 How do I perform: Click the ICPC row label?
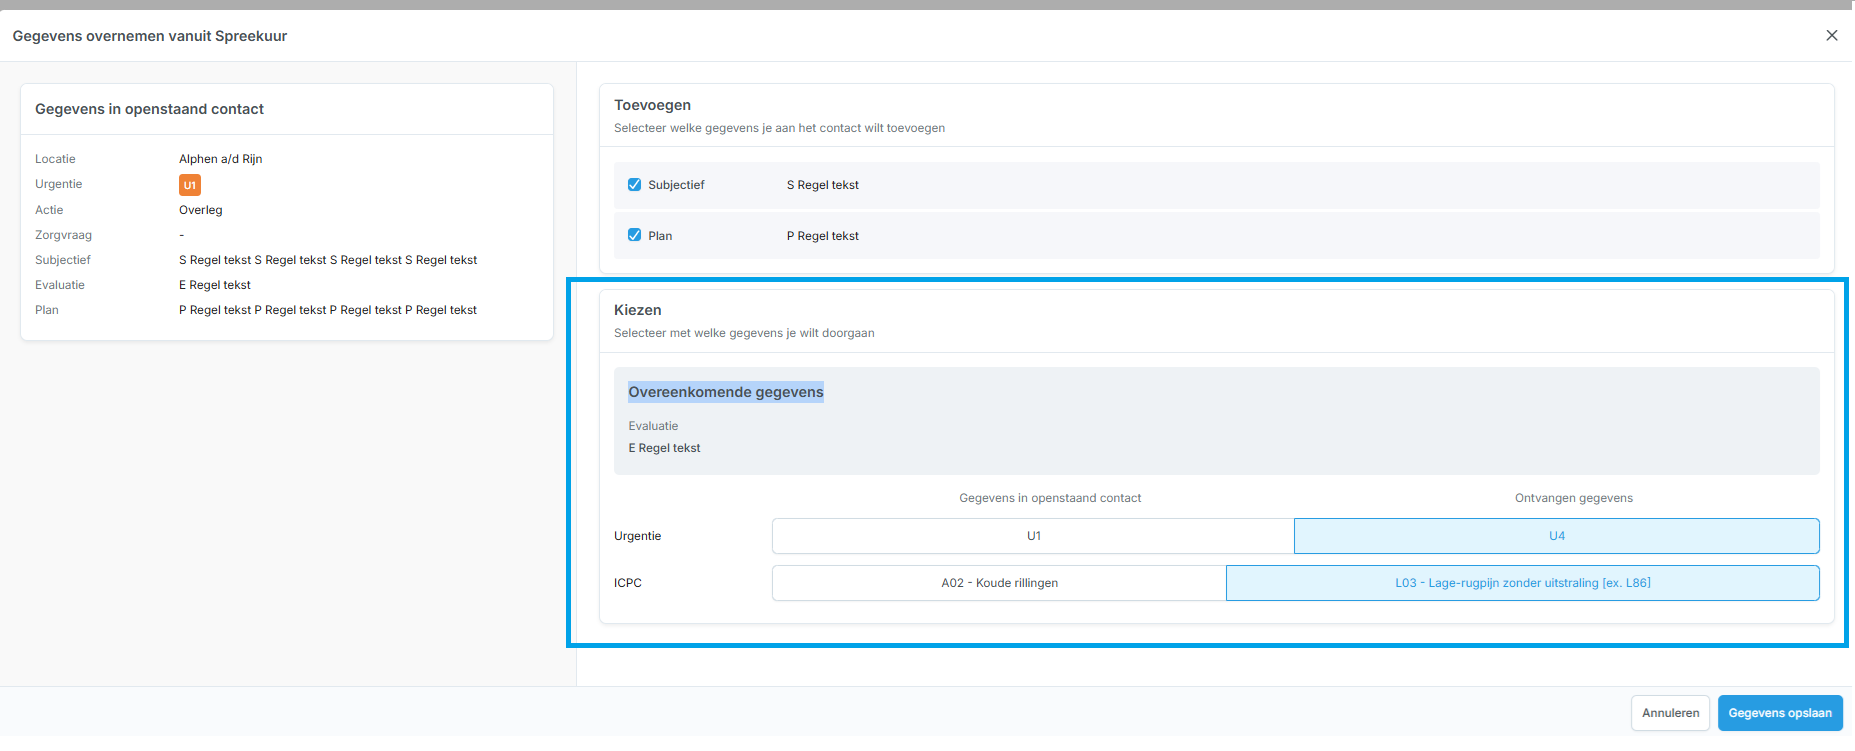(628, 583)
